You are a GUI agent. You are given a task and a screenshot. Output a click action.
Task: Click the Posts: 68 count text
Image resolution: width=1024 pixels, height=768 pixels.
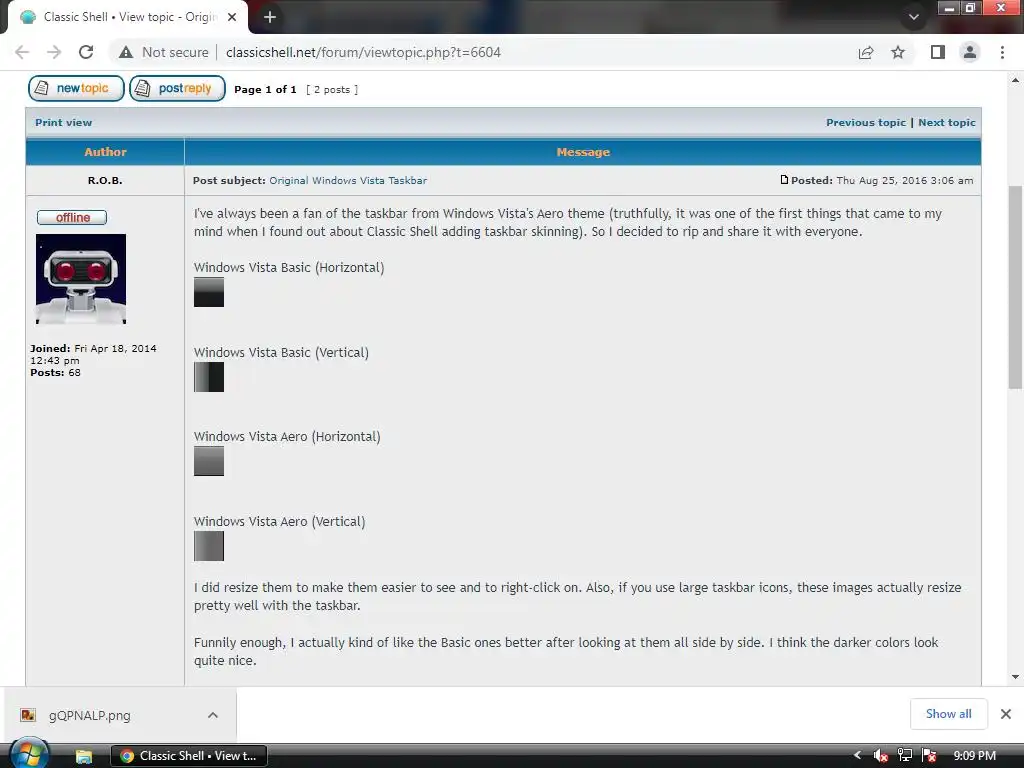click(56, 373)
